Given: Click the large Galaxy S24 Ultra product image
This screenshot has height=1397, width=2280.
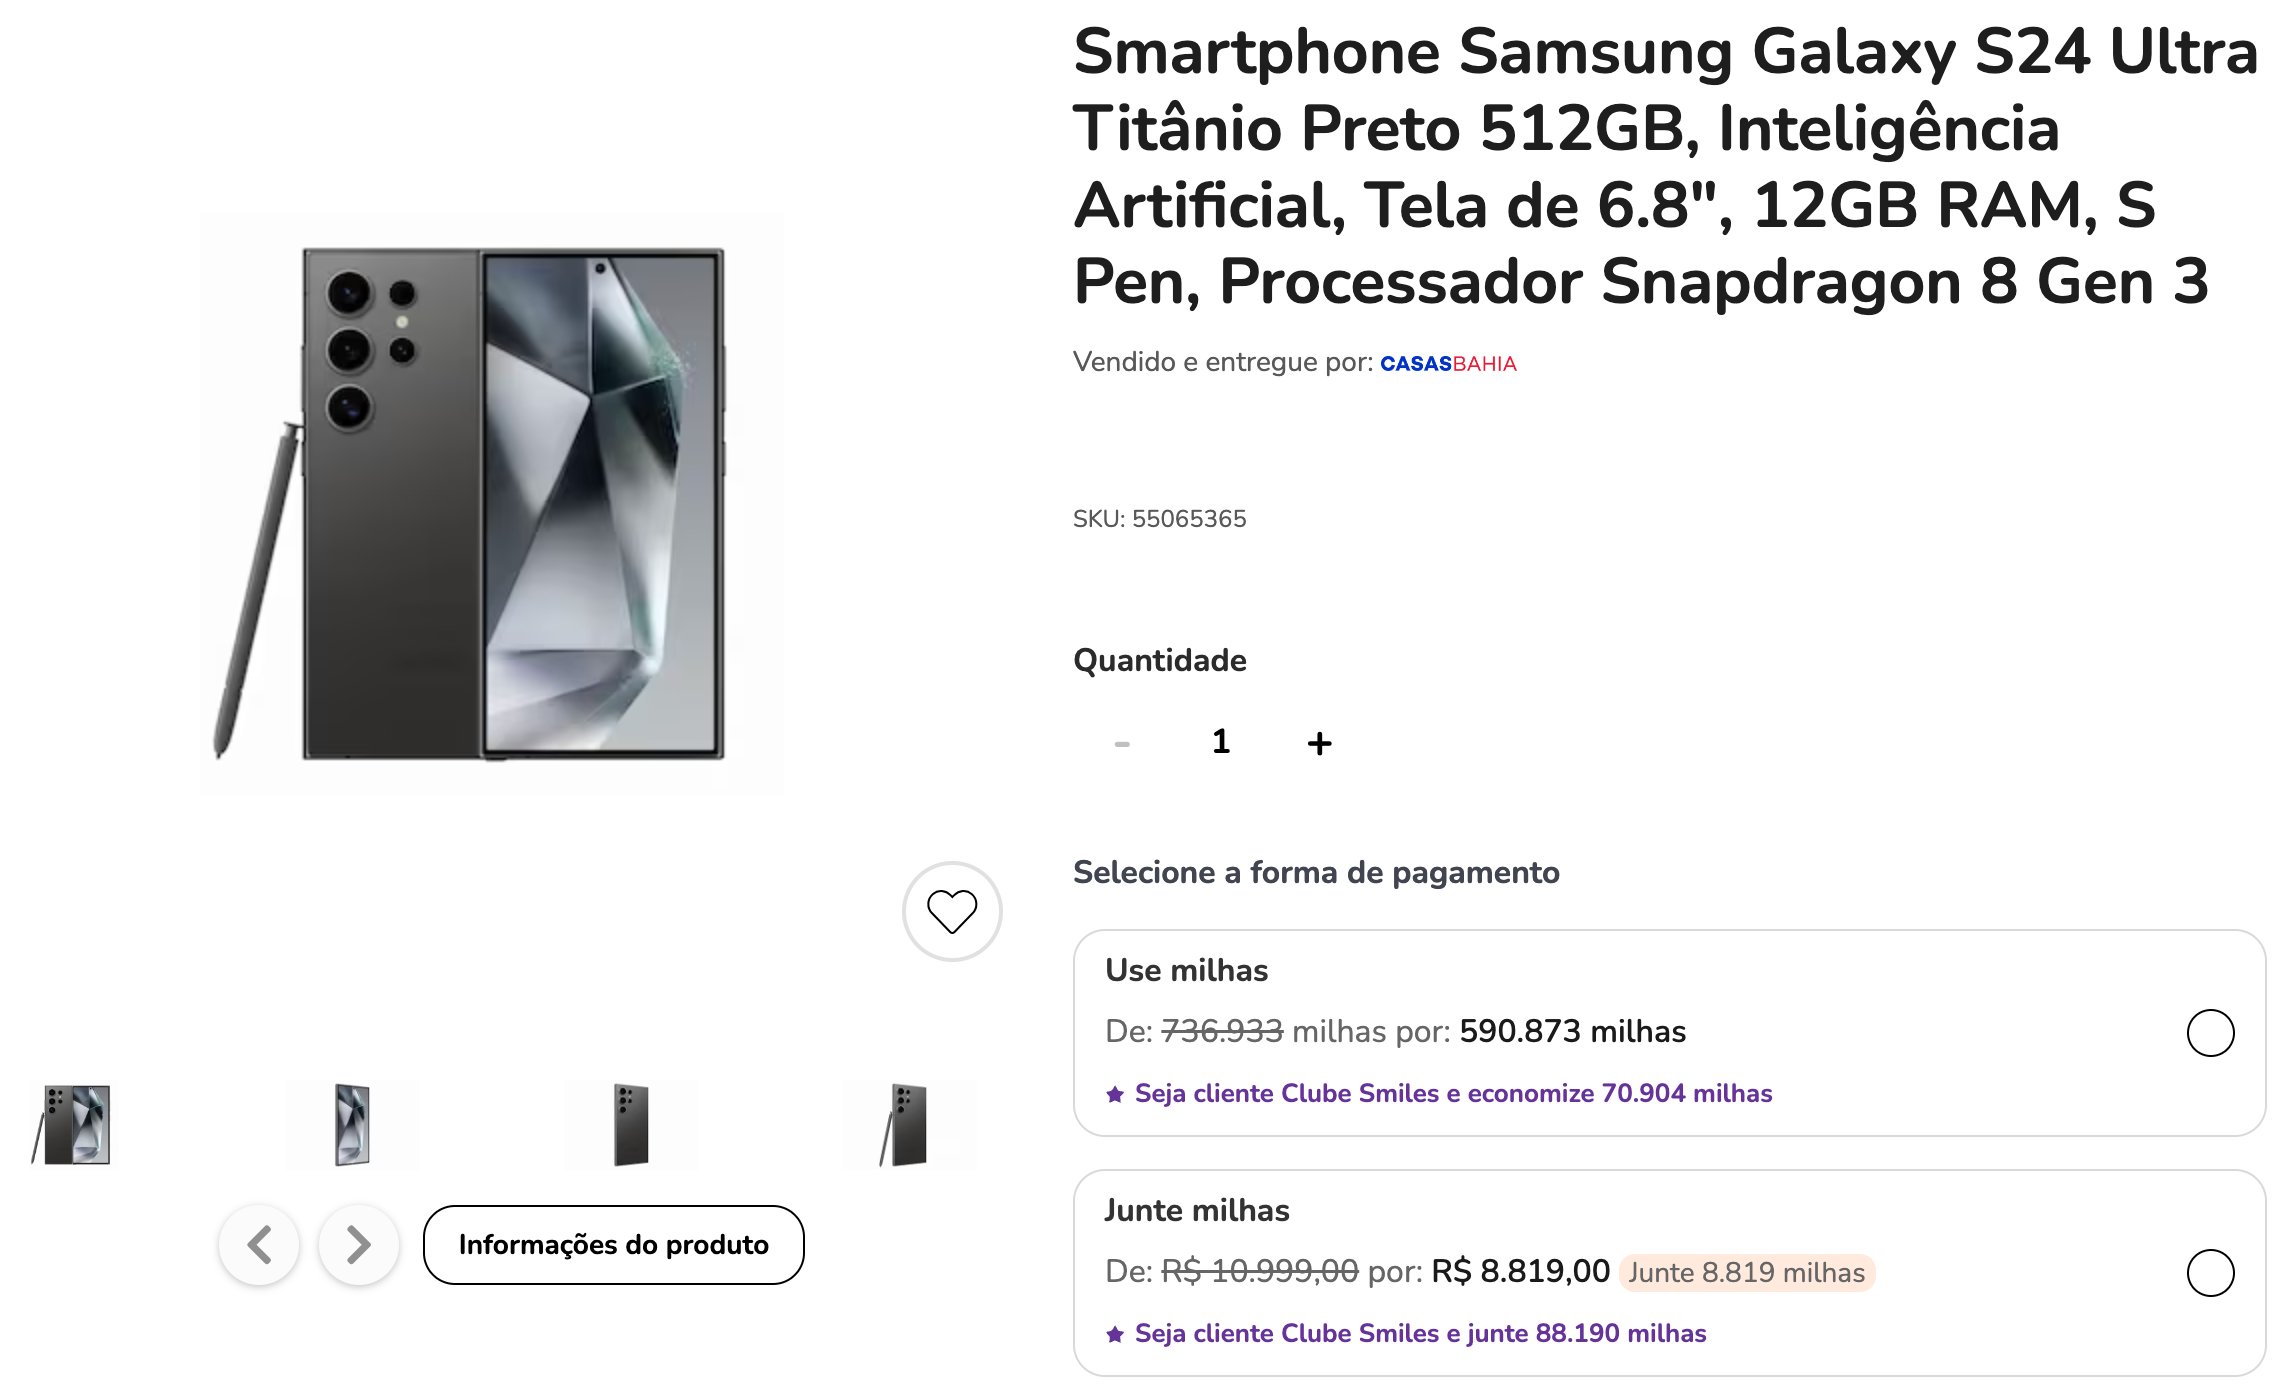Looking at the screenshot, I should pos(492,503).
